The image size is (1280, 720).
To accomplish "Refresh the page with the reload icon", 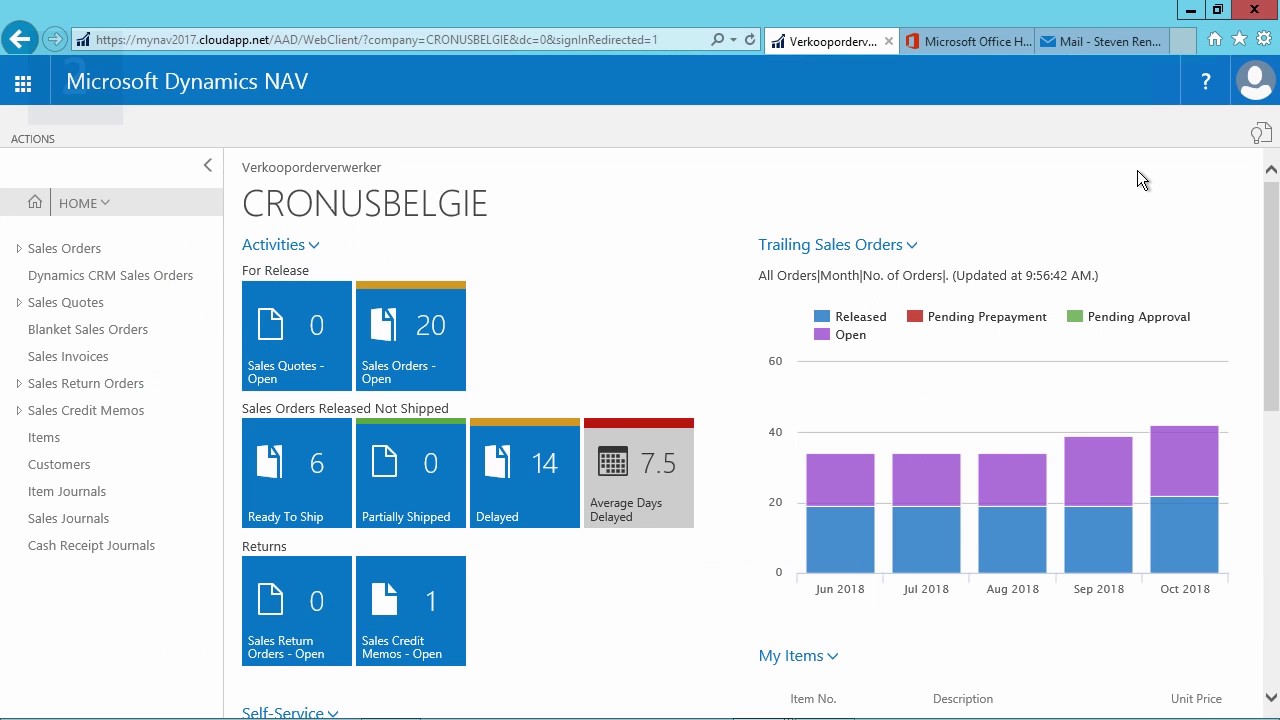I will coord(750,40).
